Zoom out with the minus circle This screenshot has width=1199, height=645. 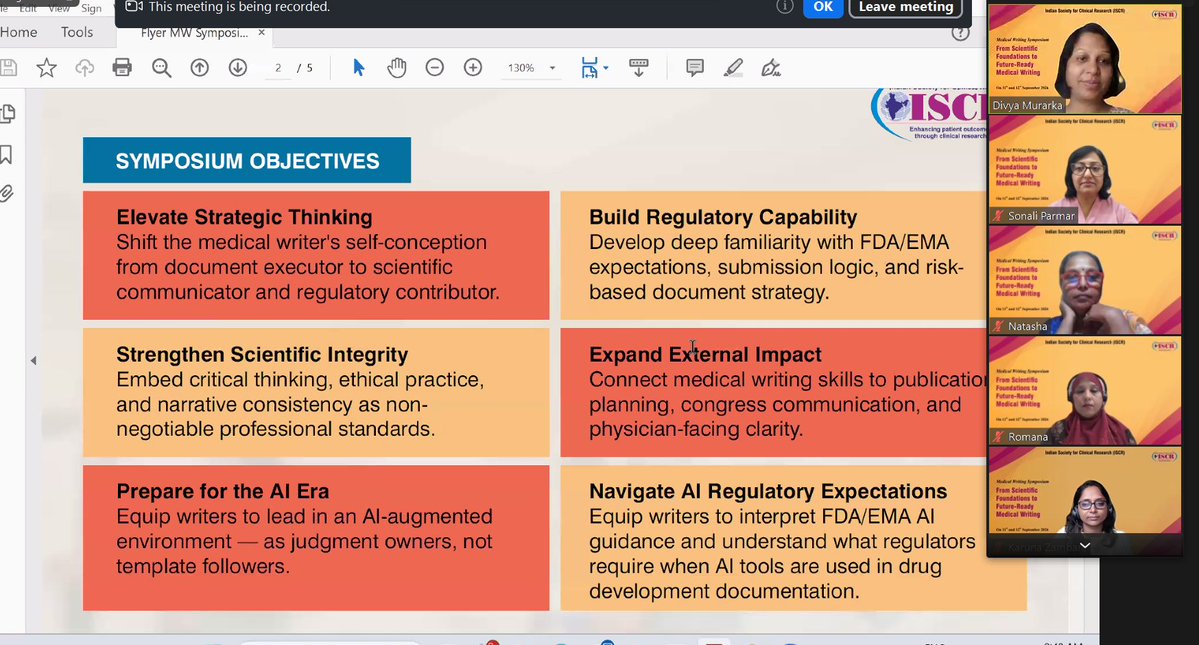tap(434, 68)
